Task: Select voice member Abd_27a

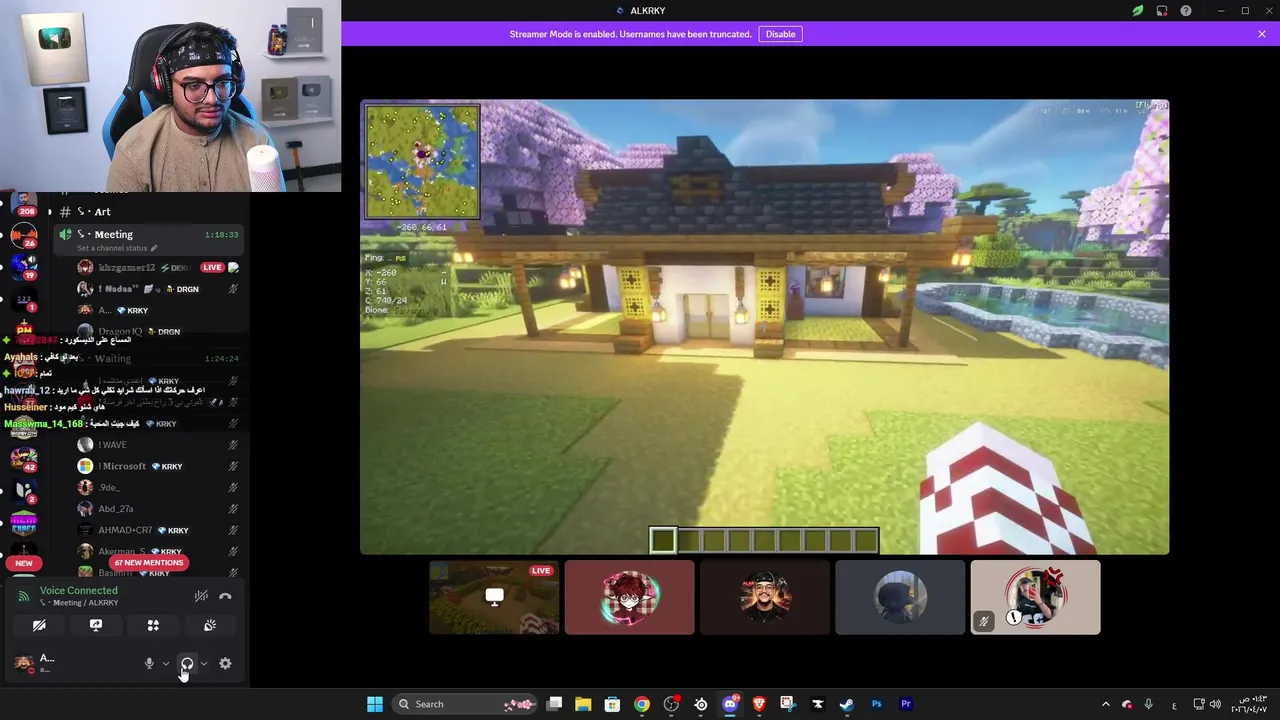Action: coord(157,509)
